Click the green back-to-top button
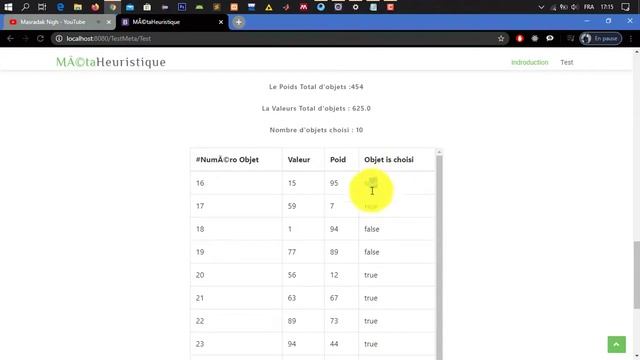The height and width of the screenshot is (360, 640). click(616, 344)
